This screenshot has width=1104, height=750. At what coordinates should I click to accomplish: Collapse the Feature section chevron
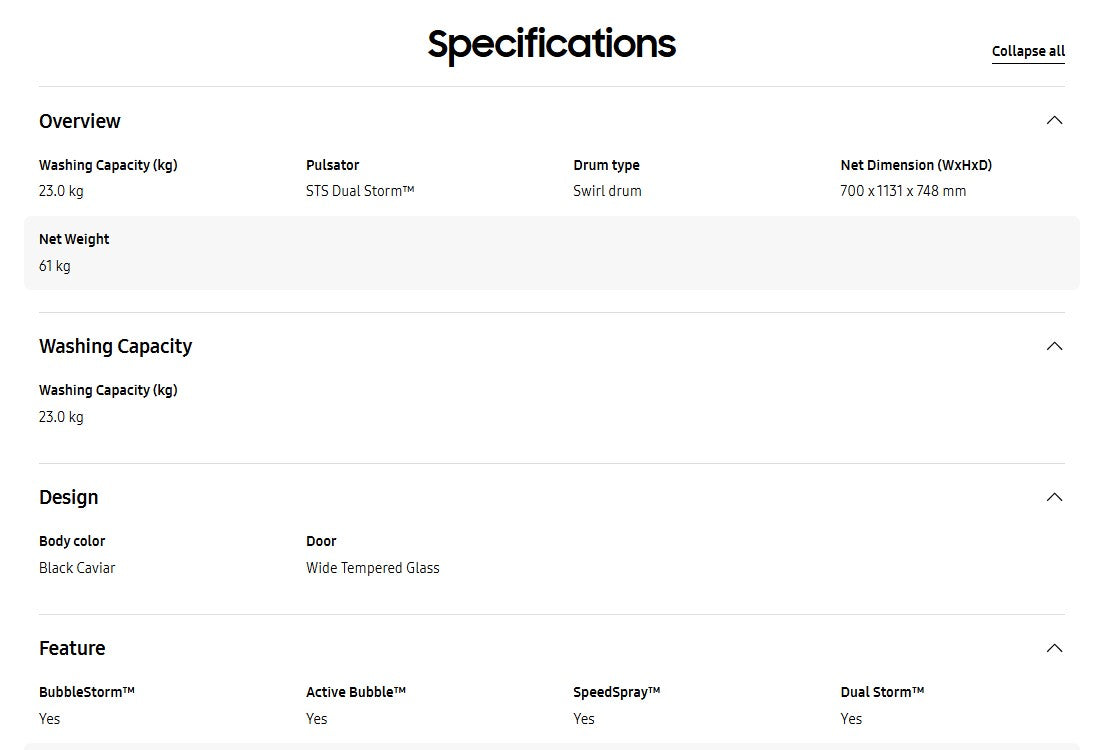1054,648
